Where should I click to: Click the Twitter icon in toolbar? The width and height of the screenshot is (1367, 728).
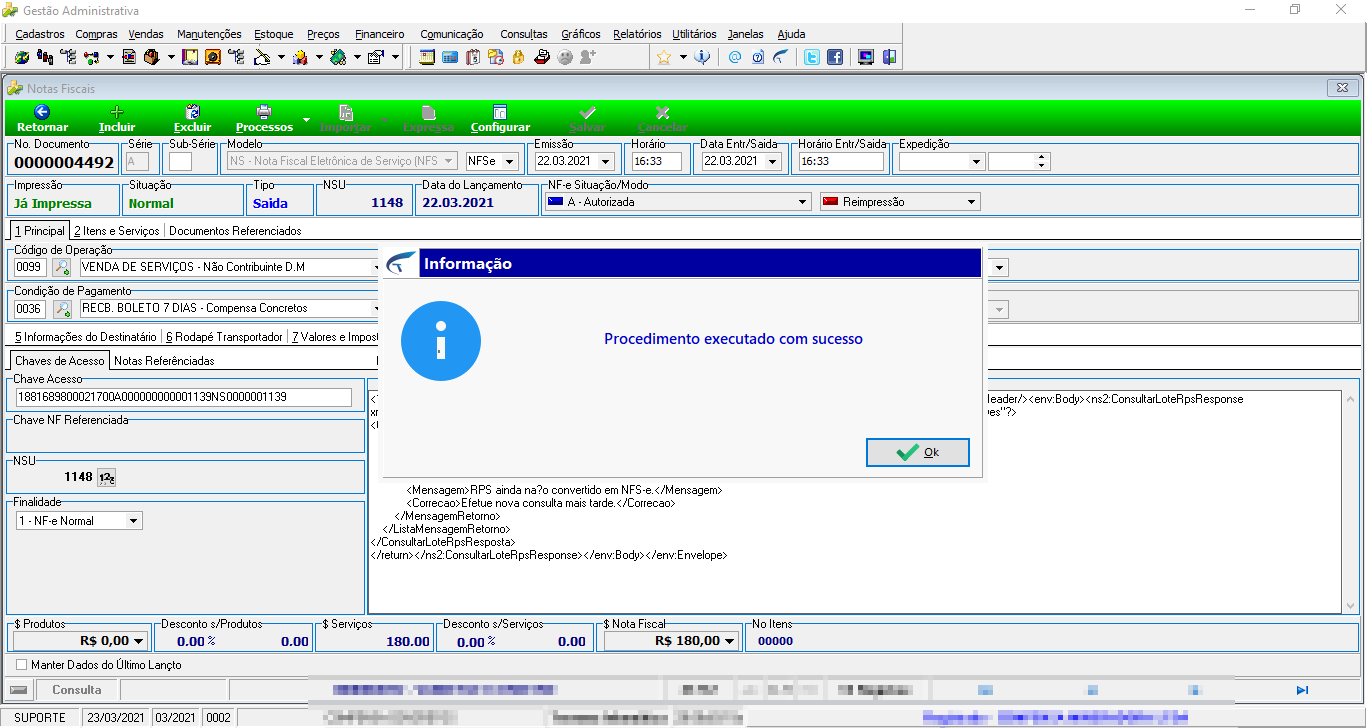coord(813,57)
